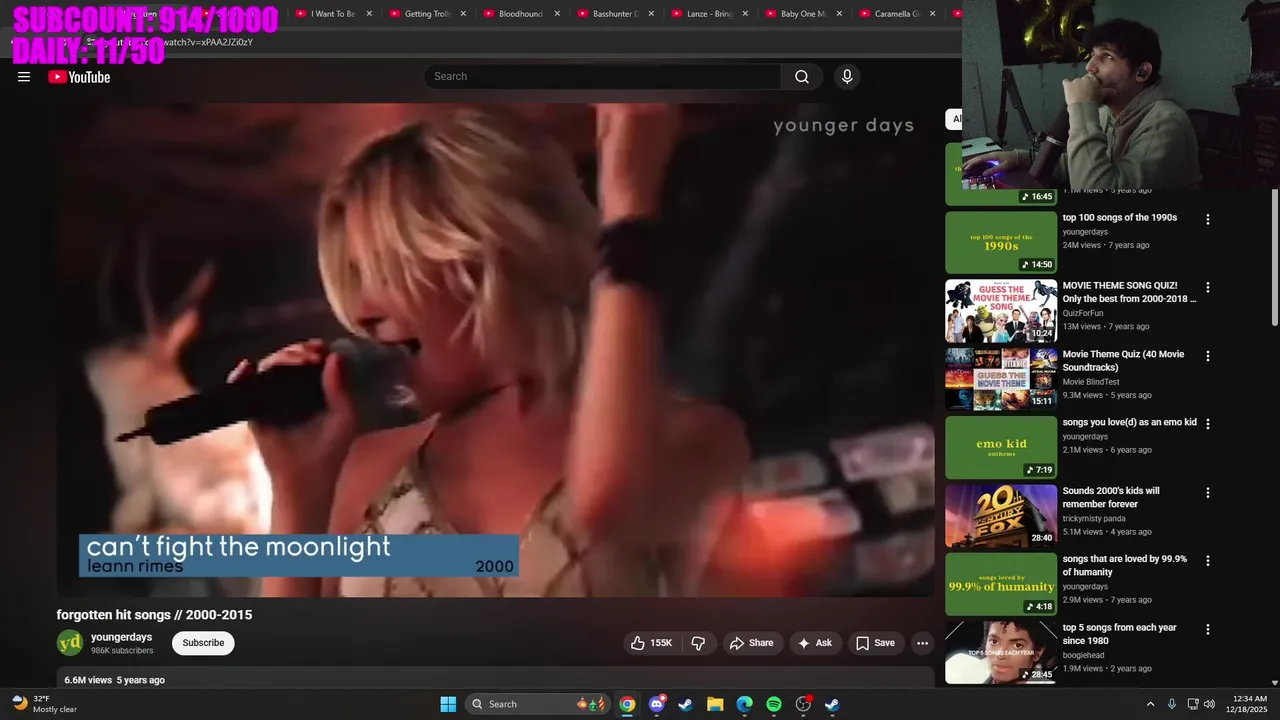Image resolution: width=1280 pixels, height=720 pixels.
Task: Open the youngerdays channel avatar
Action: (x=70, y=643)
